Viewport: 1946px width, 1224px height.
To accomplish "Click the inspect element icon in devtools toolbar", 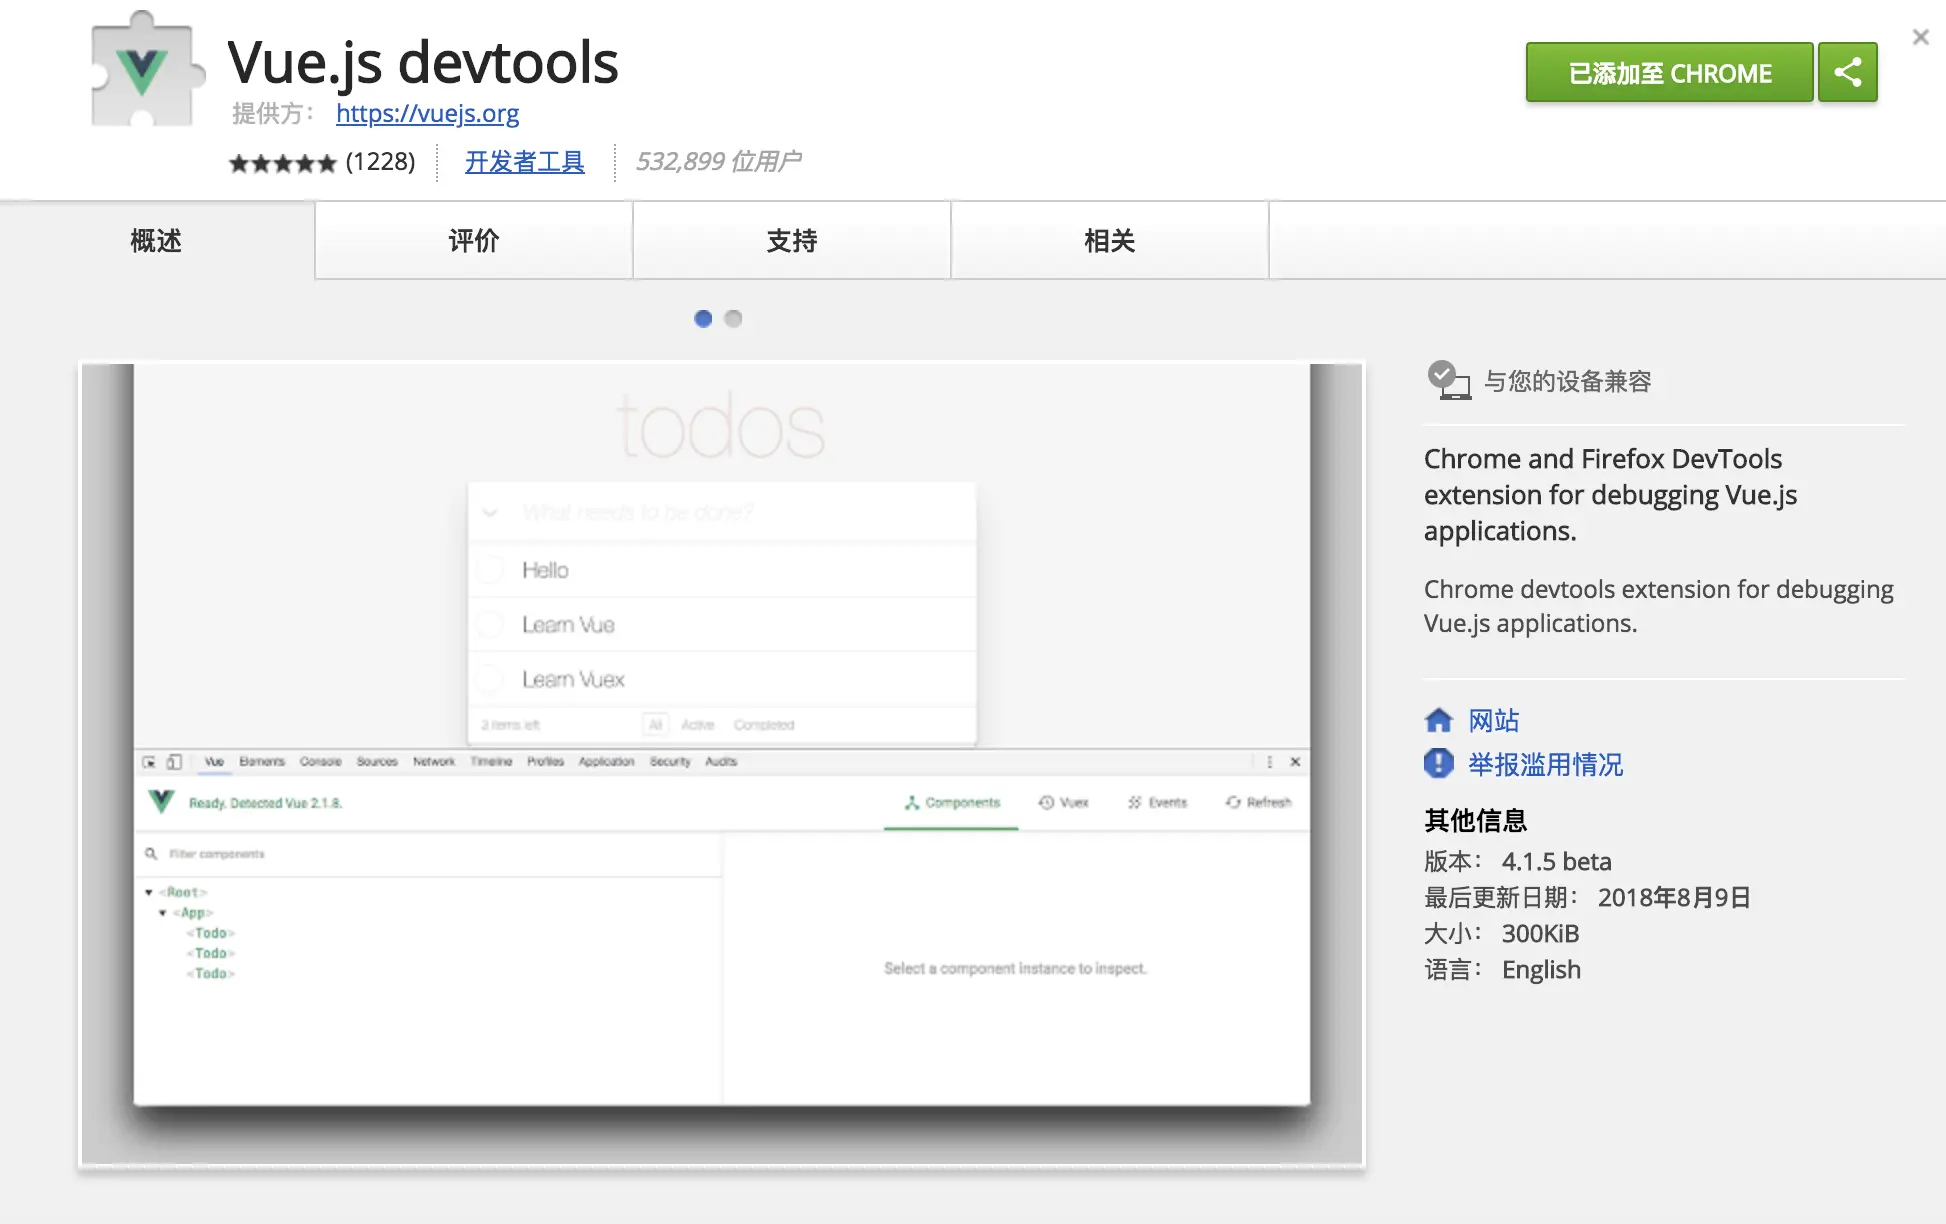I will pyautogui.click(x=148, y=761).
